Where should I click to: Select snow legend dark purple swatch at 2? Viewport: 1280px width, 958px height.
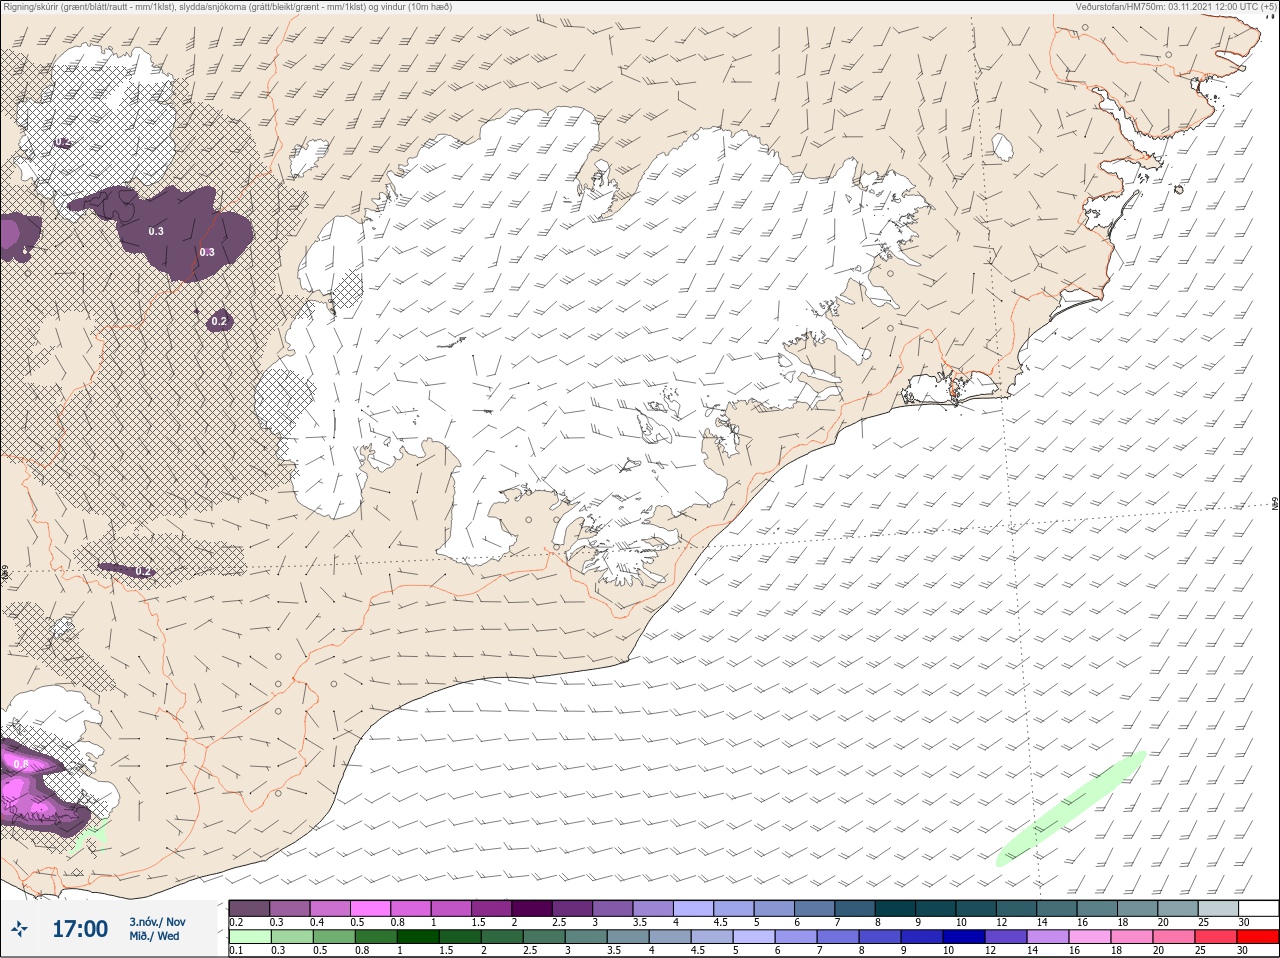[x=532, y=908]
